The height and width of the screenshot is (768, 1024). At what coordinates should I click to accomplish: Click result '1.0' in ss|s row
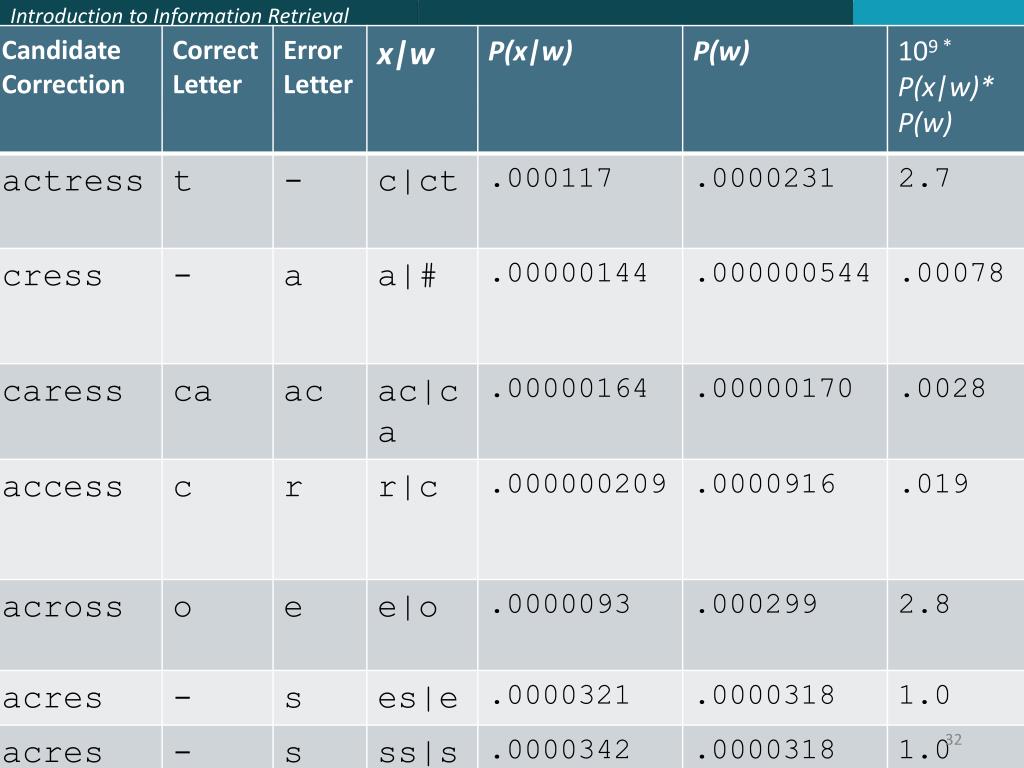coord(923,750)
